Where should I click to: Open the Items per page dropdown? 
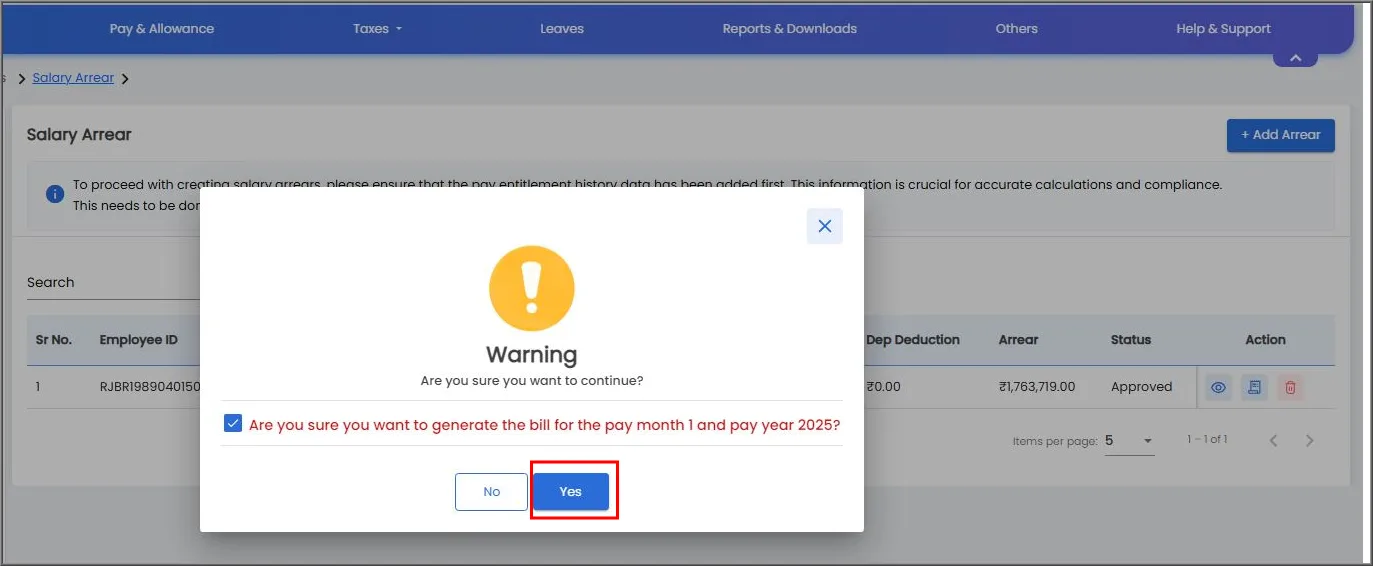click(x=1130, y=441)
